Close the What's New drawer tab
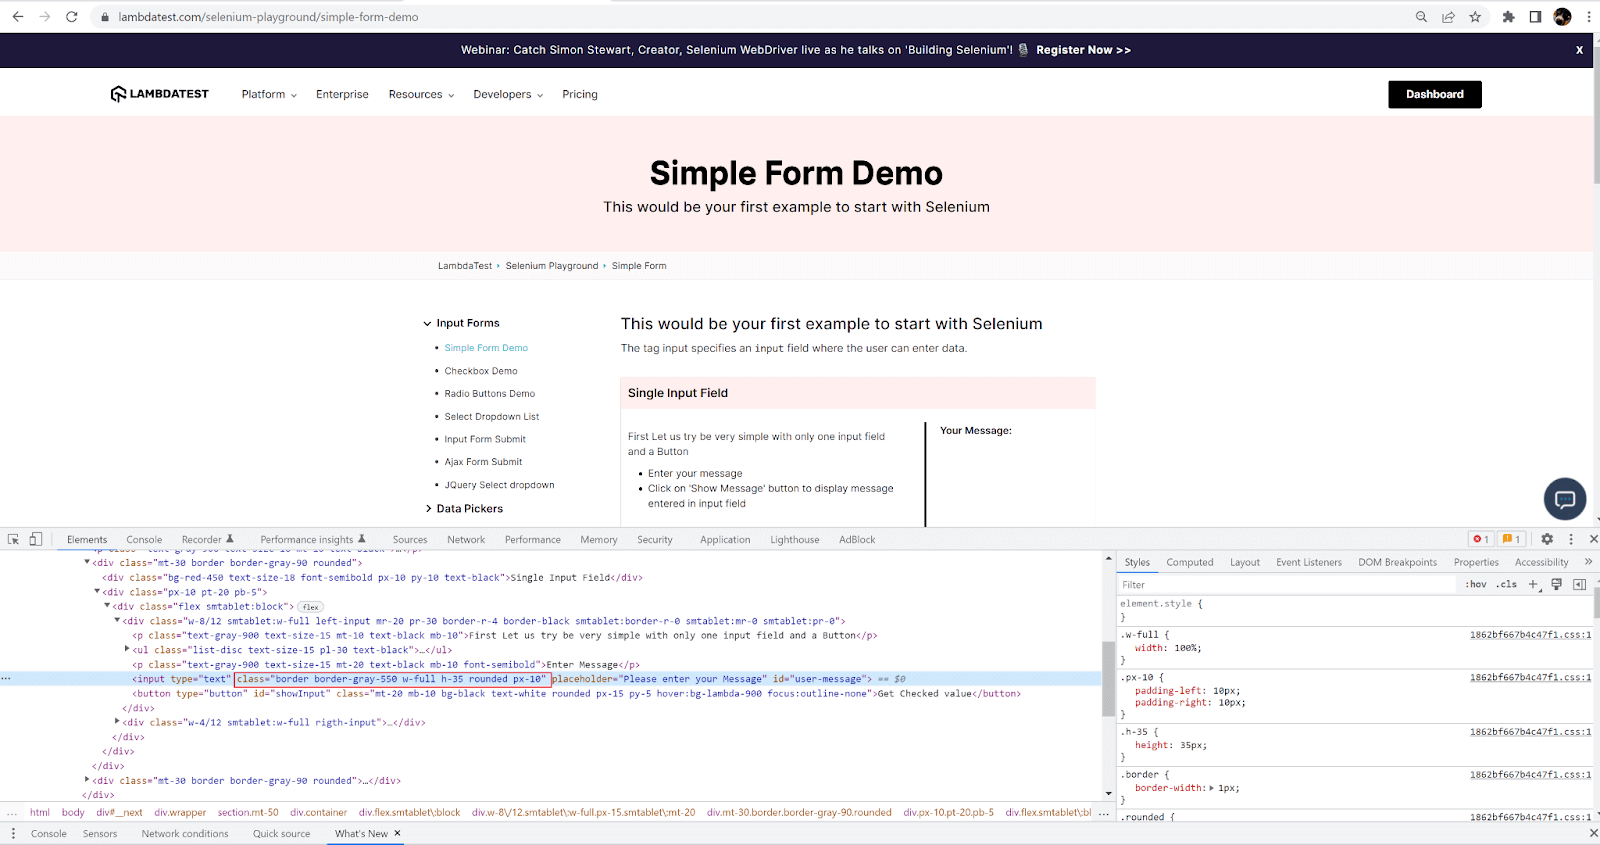The width and height of the screenshot is (1600, 845). [397, 833]
